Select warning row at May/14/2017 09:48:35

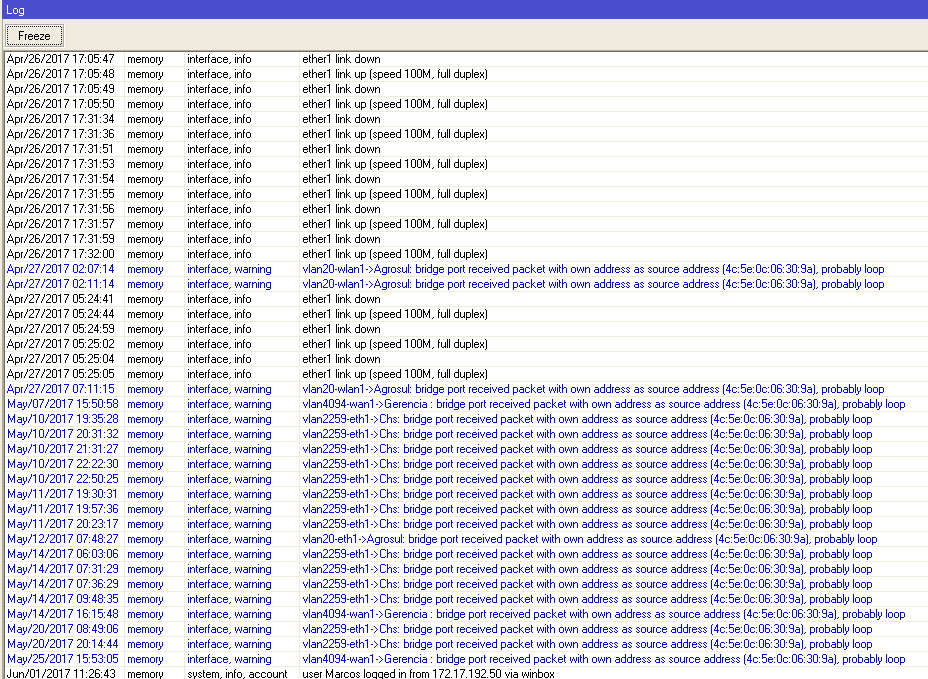[466, 599]
